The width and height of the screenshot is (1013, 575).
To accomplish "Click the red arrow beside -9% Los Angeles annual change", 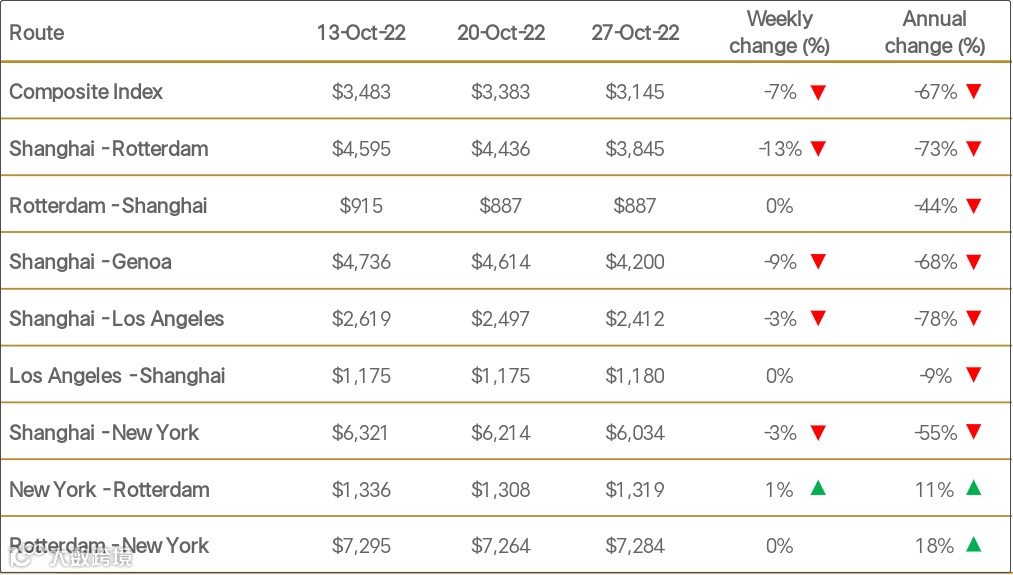I will [x=974, y=375].
